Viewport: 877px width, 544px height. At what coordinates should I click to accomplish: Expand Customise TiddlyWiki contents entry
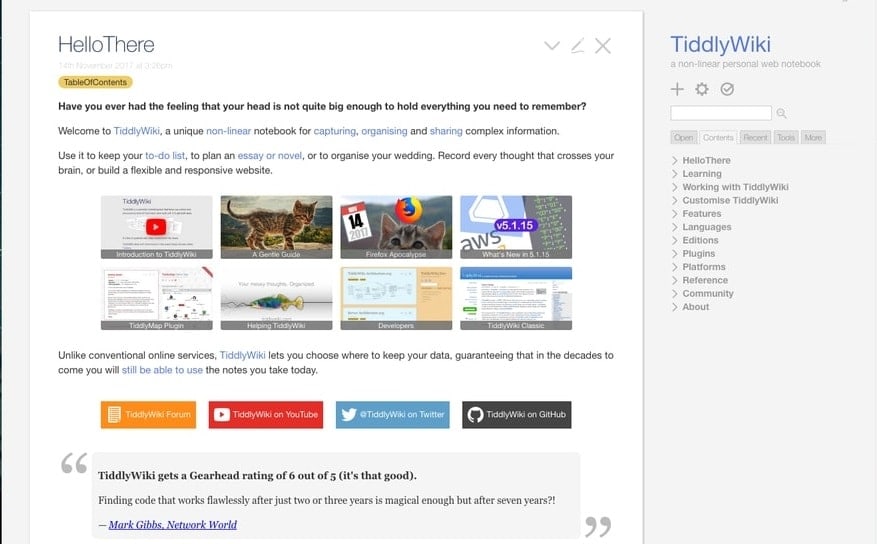point(675,200)
